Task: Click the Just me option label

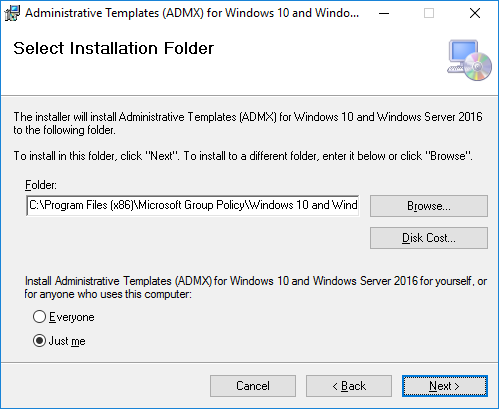Action: (x=67, y=341)
